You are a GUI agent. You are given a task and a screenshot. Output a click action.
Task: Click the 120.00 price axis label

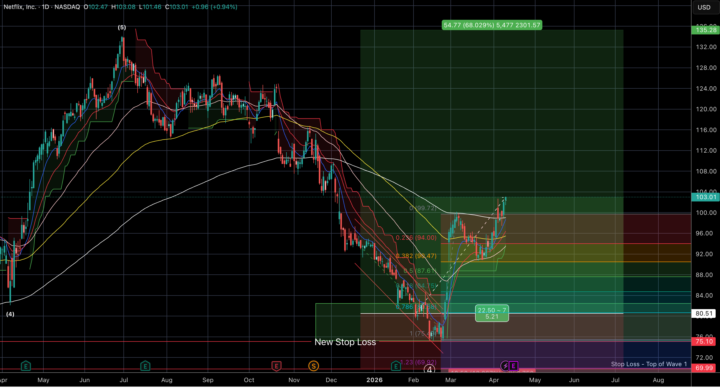[x=706, y=109]
